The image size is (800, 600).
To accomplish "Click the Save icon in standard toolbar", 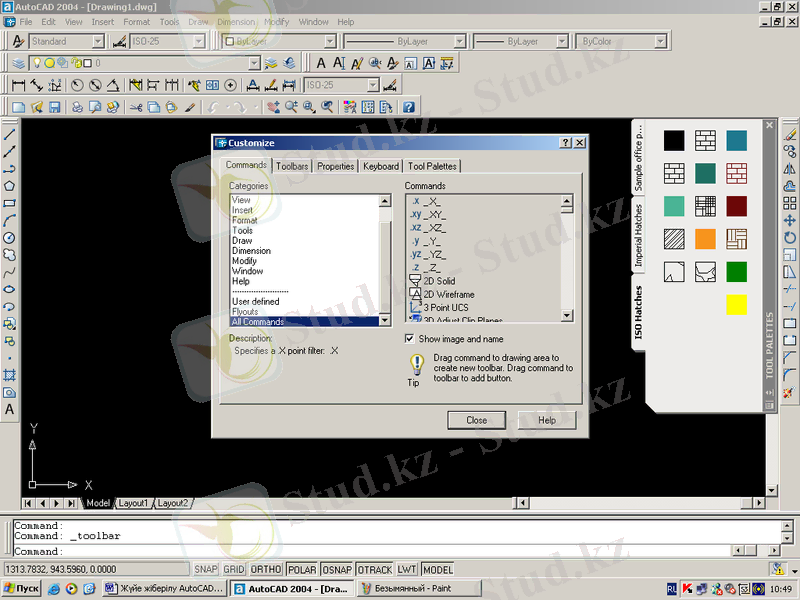I will [55, 107].
